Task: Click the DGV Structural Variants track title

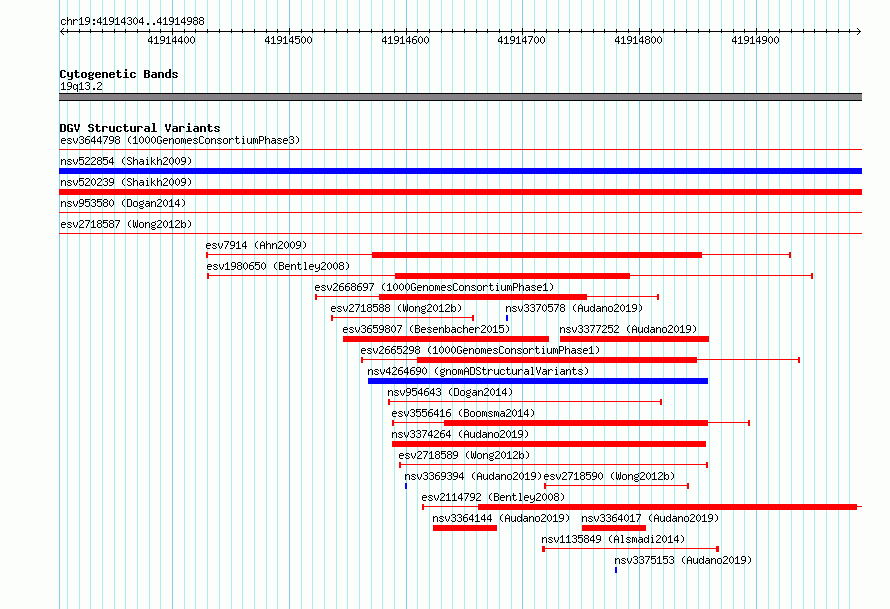Action: (140, 128)
